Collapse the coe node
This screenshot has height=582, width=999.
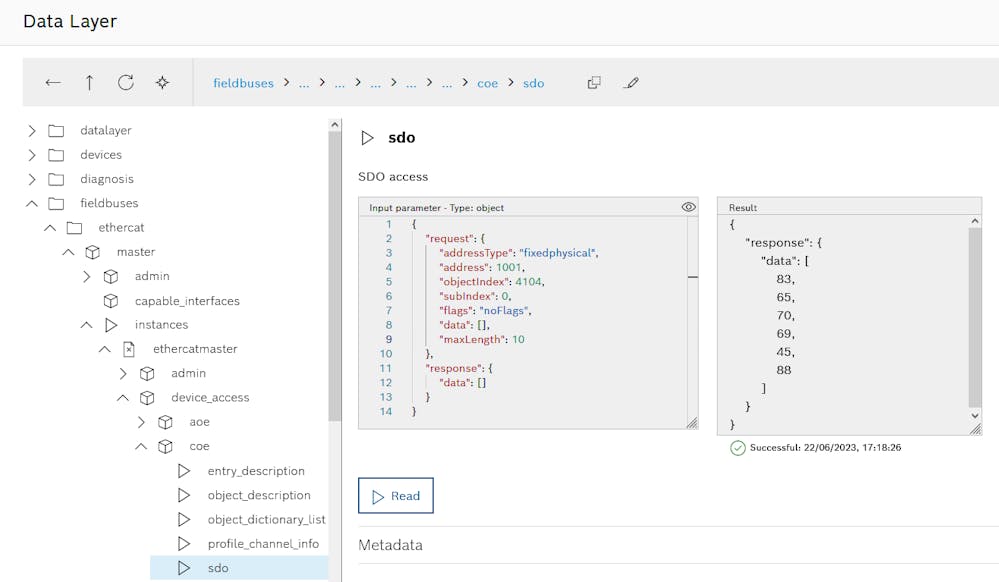click(x=141, y=447)
